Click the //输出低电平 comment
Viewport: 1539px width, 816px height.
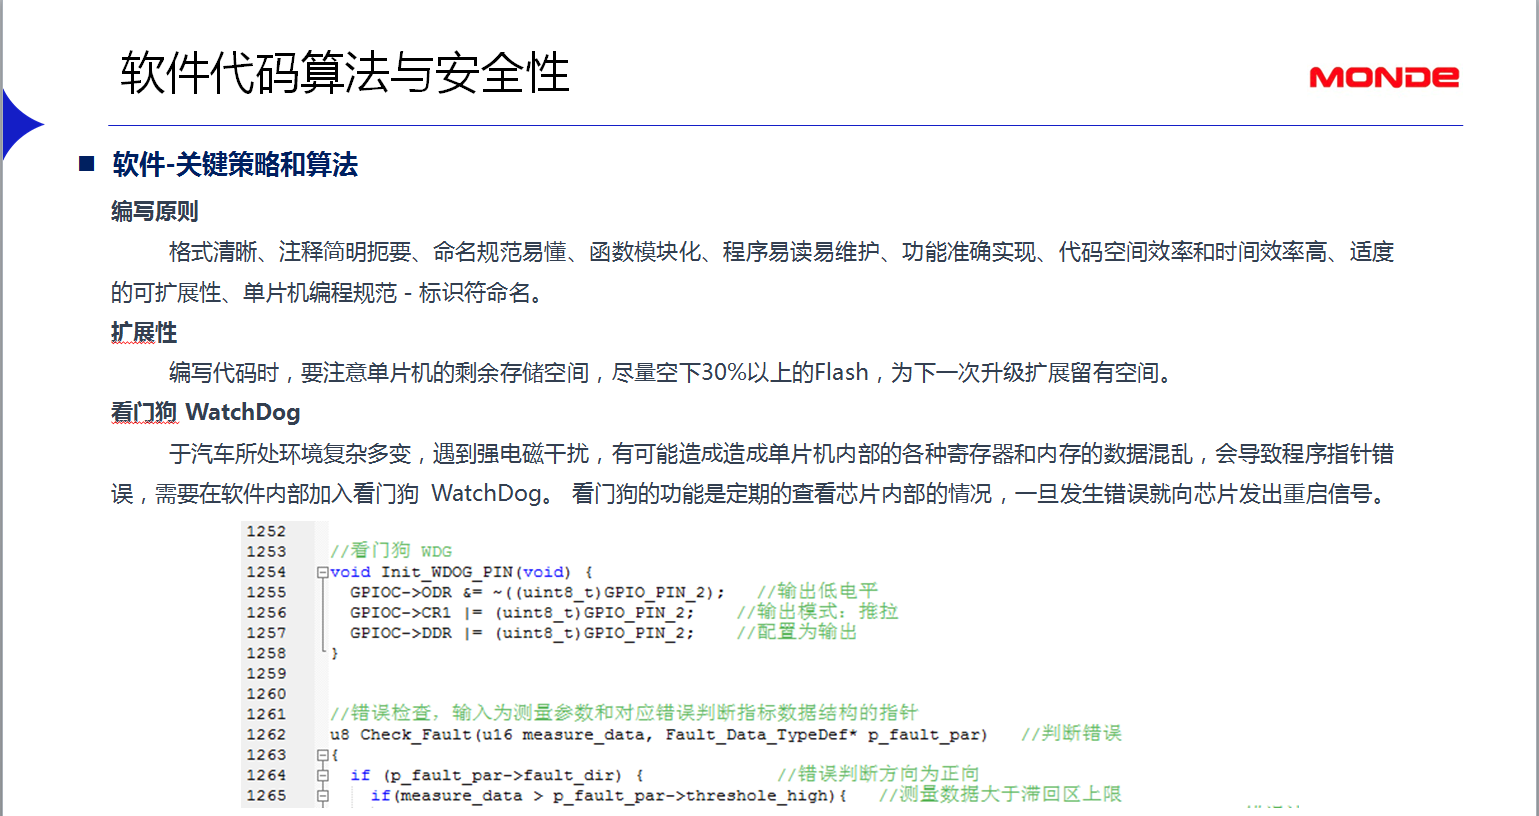click(x=817, y=591)
